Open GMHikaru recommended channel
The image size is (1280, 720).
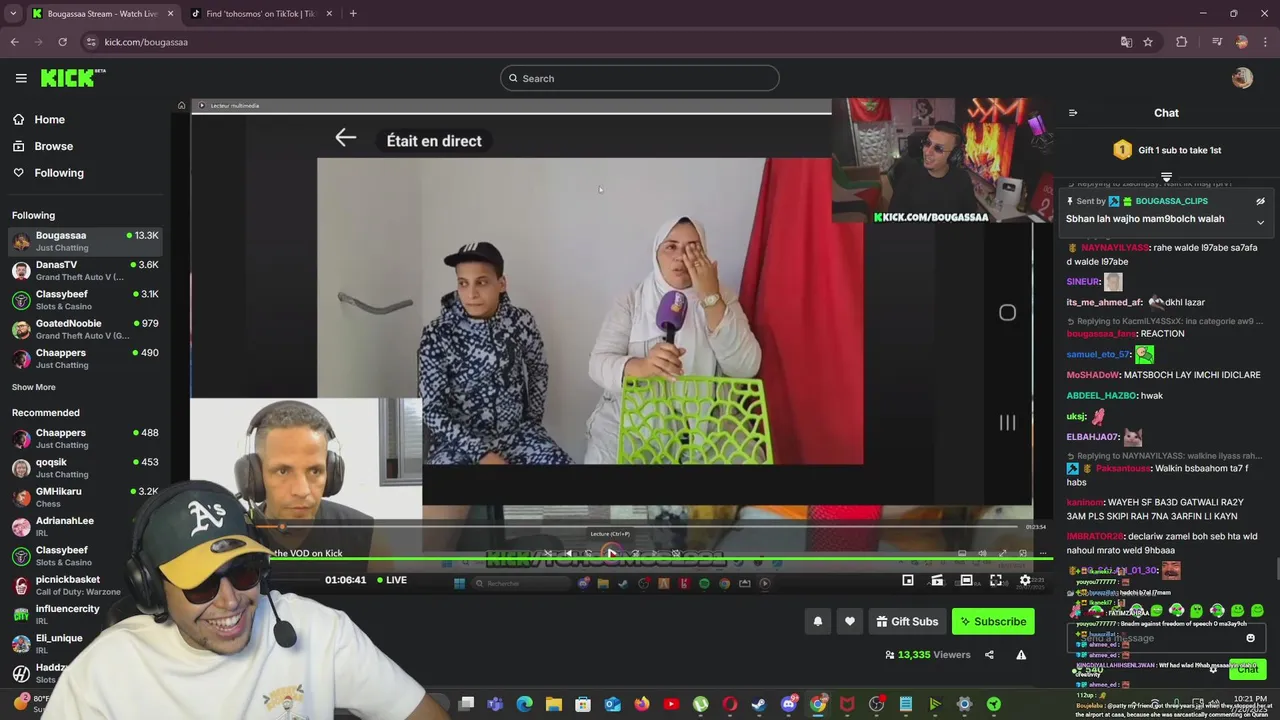[85, 497]
